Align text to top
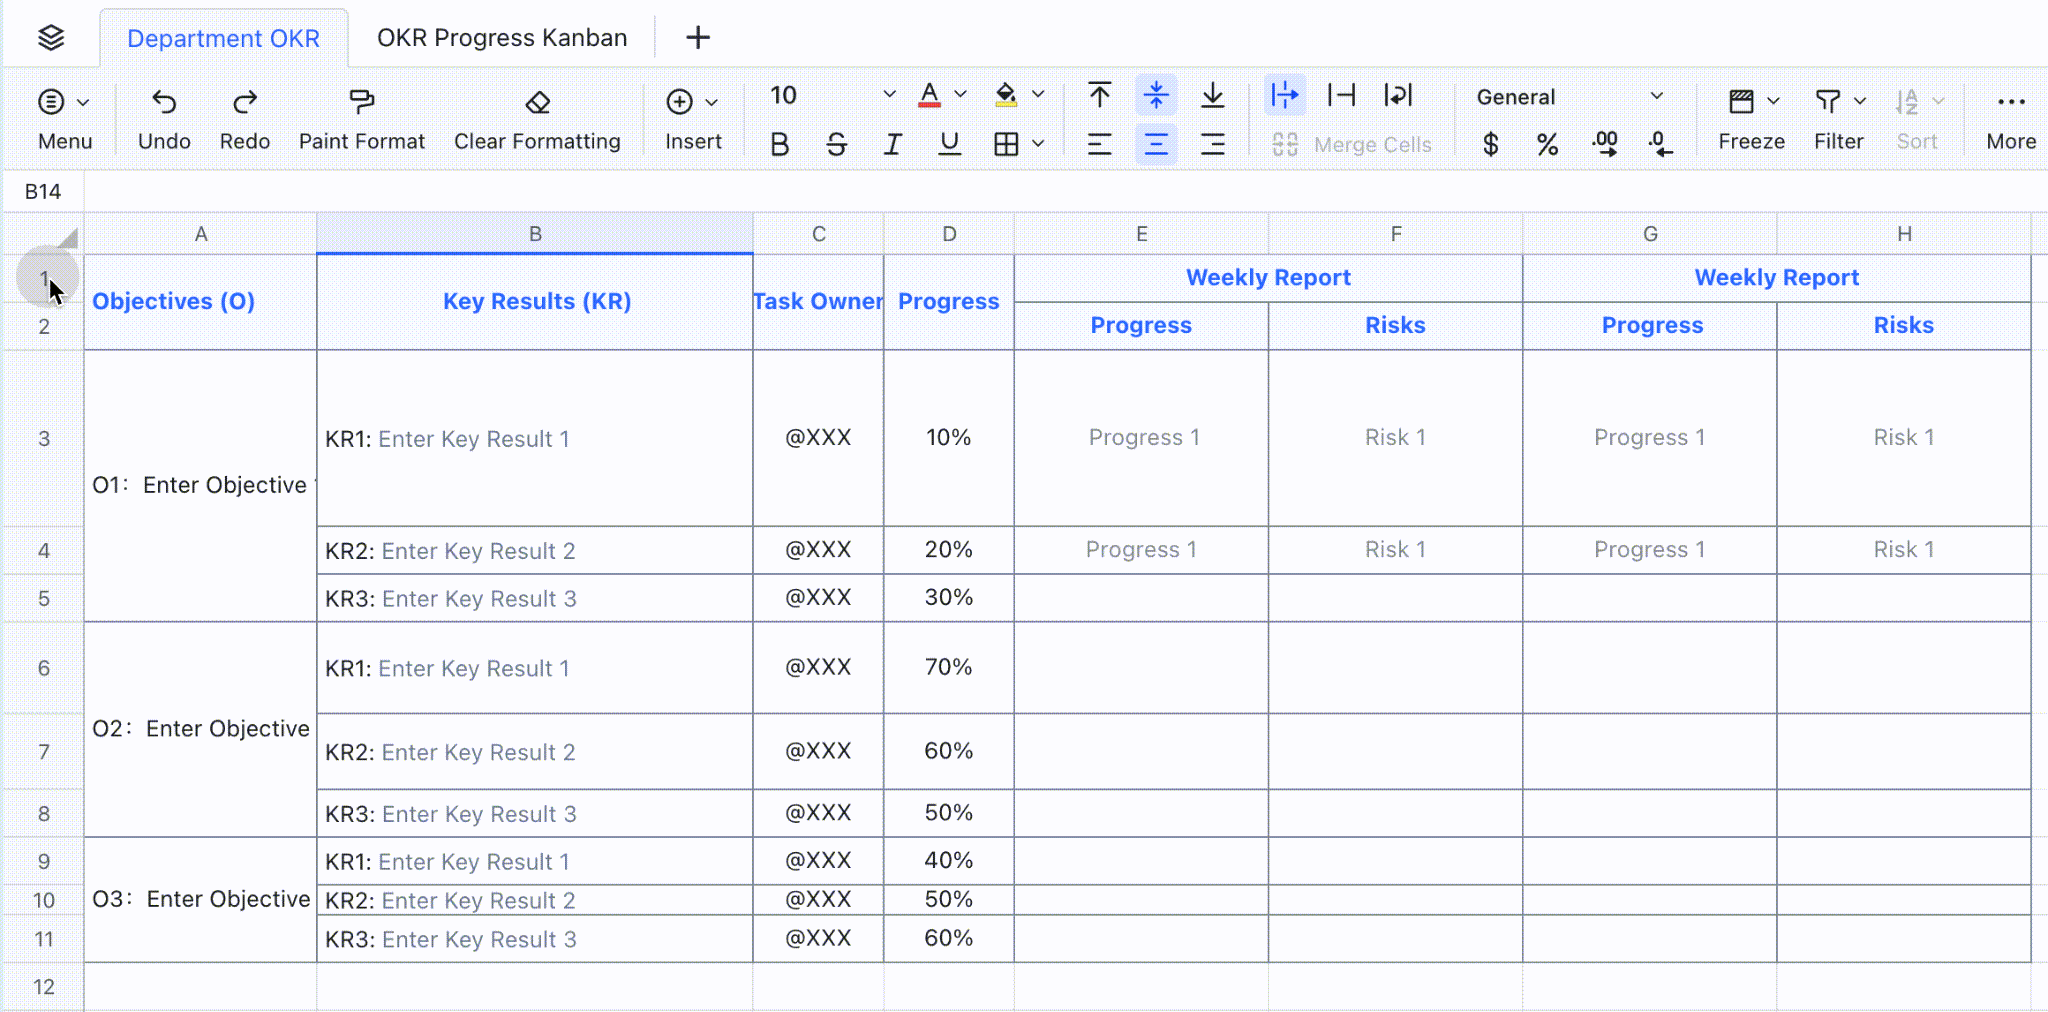The width and height of the screenshot is (2048, 1012). point(1100,95)
